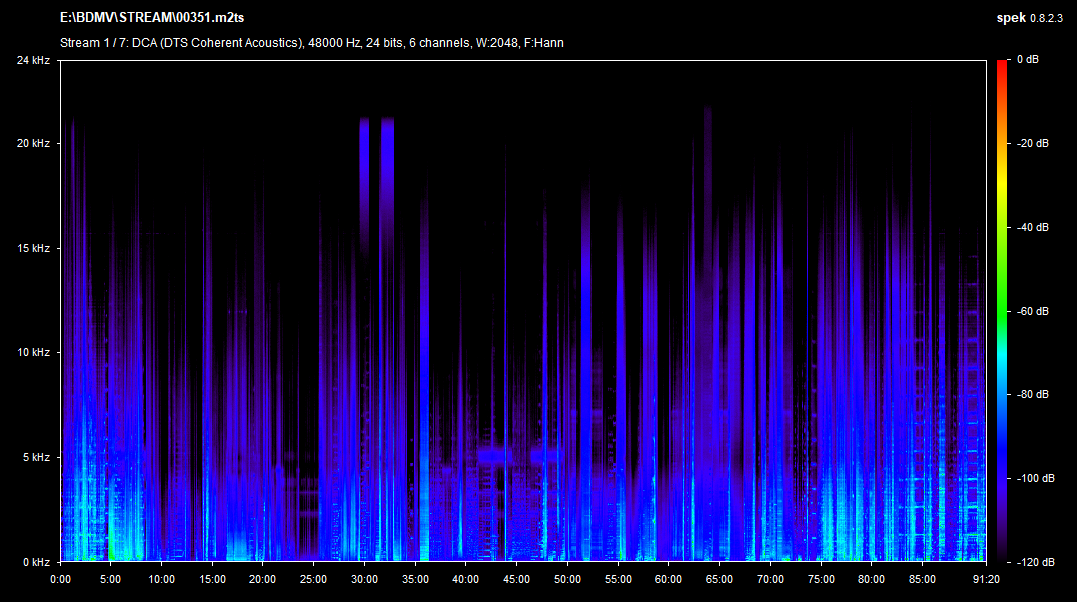Image resolution: width=1077 pixels, height=602 pixels.
Task: Select the 45:00 time axis marker
Action: pos(516,579)
